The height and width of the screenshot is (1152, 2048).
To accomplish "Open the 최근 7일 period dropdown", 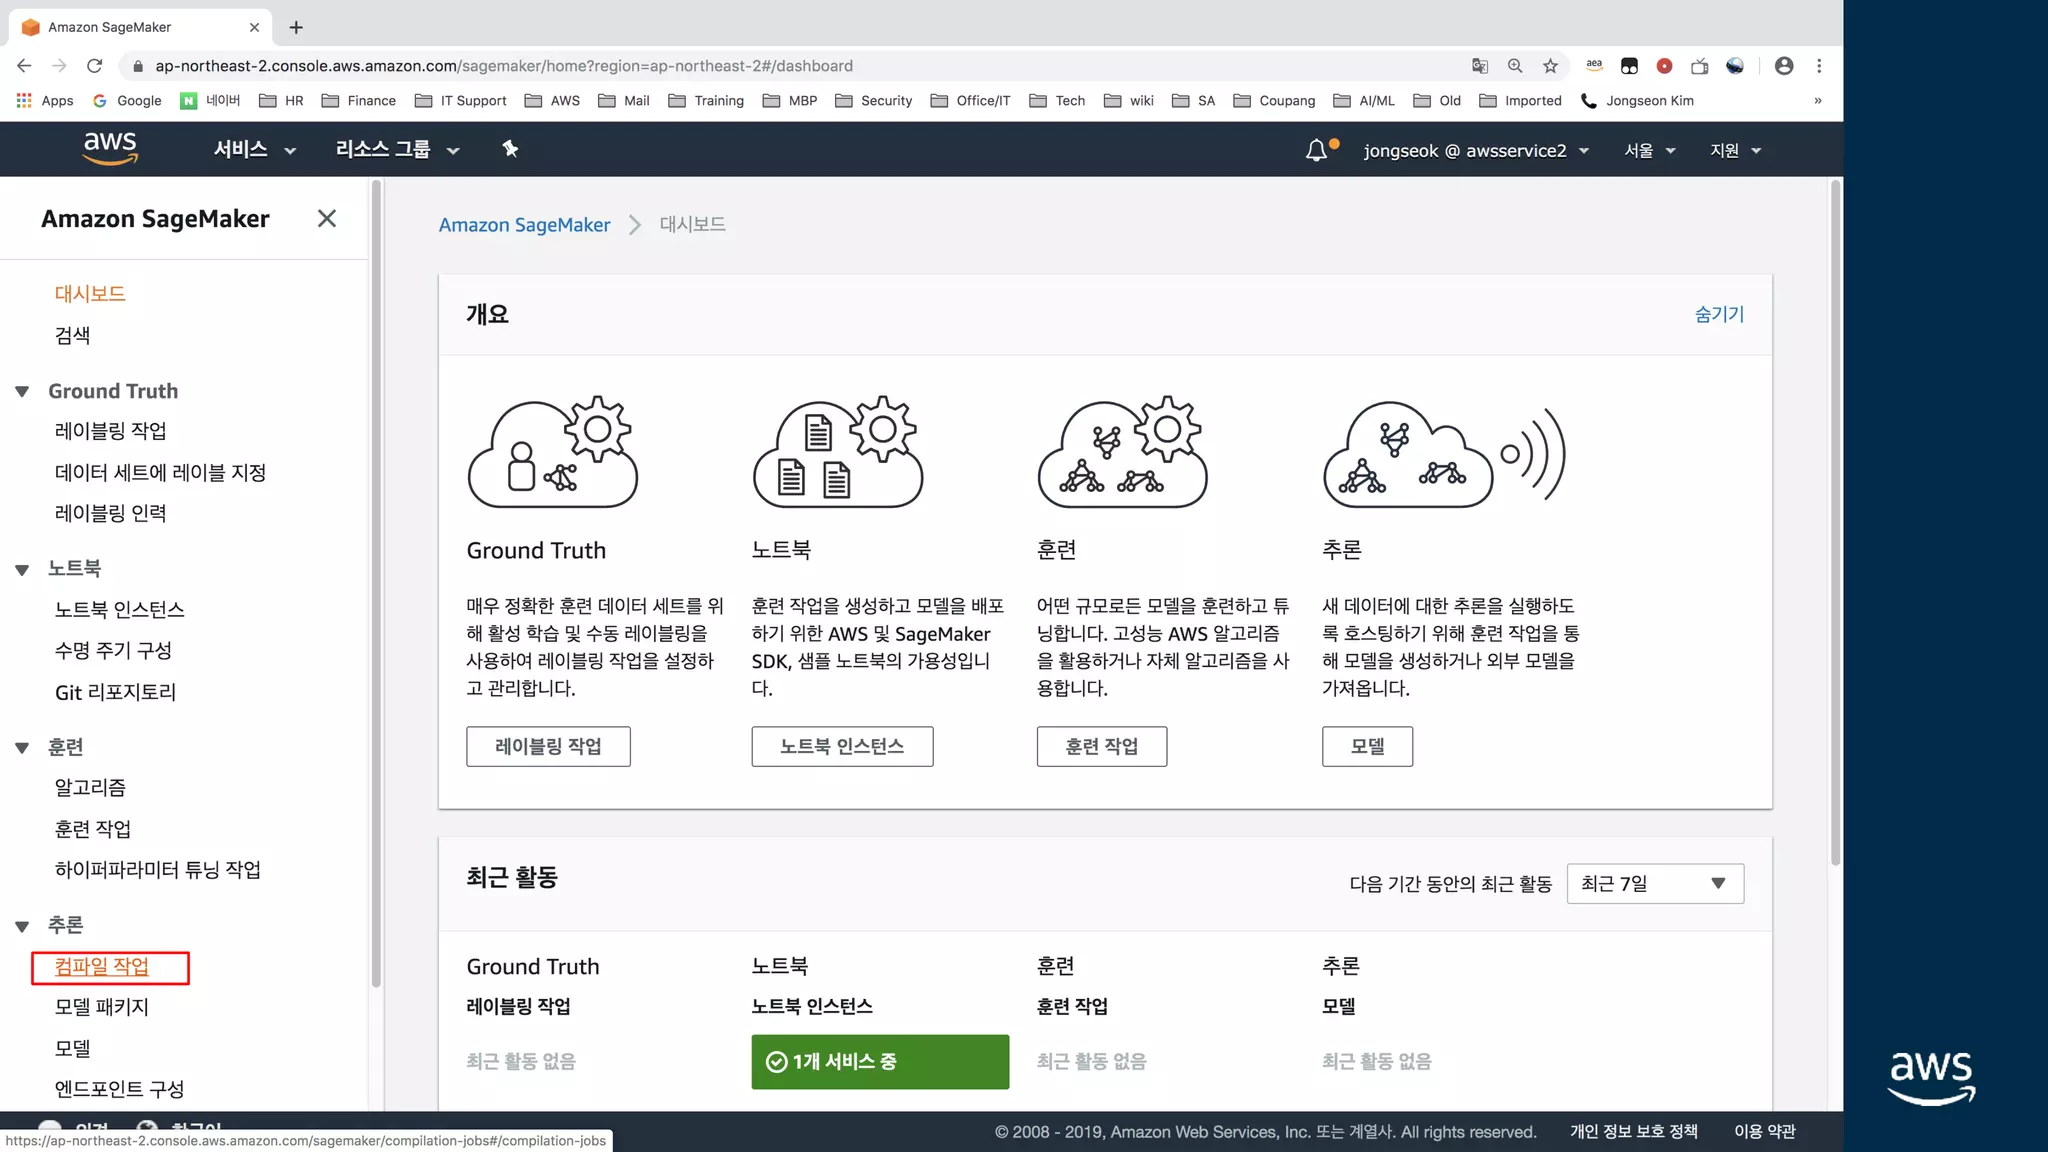I will 1655,884.
